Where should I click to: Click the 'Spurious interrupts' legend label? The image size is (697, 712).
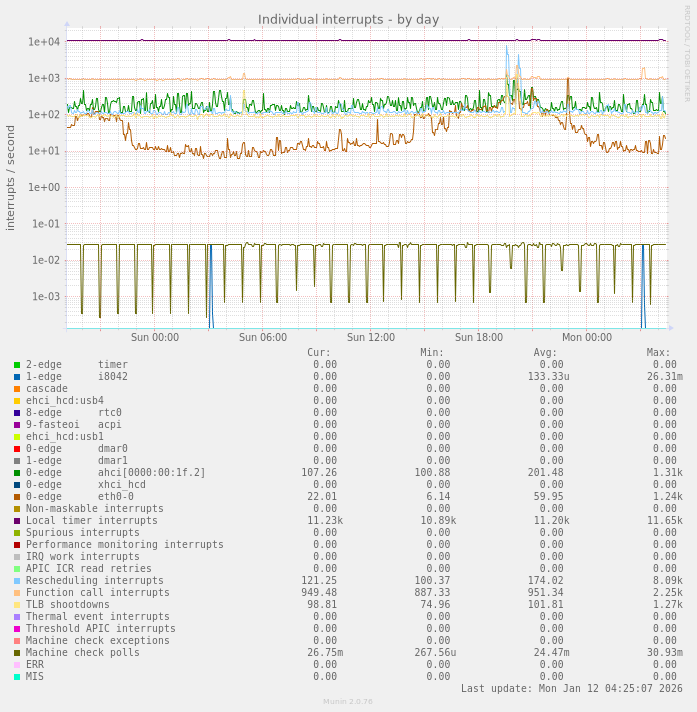(83, 533)
